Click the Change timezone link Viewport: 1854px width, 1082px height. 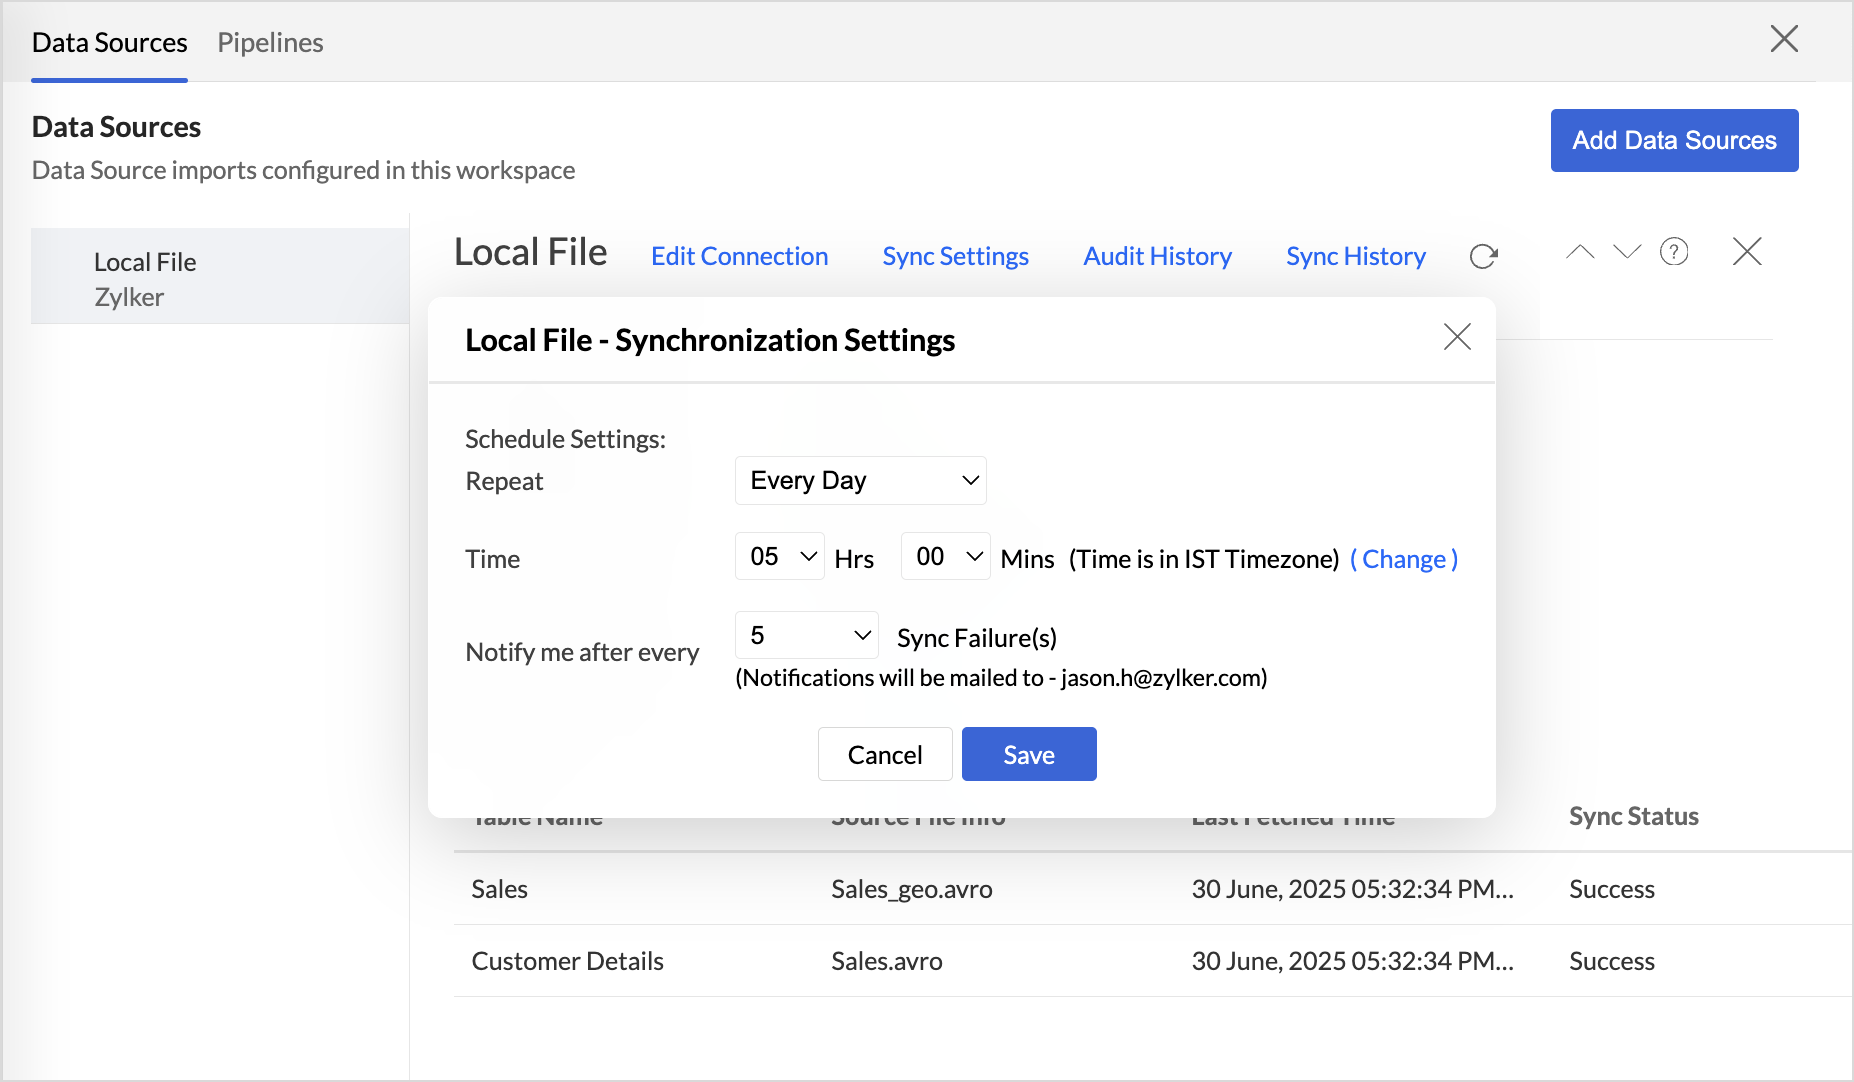(x=1404, y=559)
